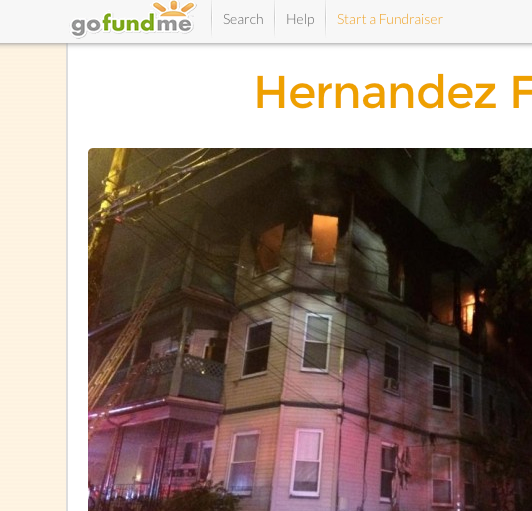Click the white space beside the Hernandez title

[x=161, y=92]
